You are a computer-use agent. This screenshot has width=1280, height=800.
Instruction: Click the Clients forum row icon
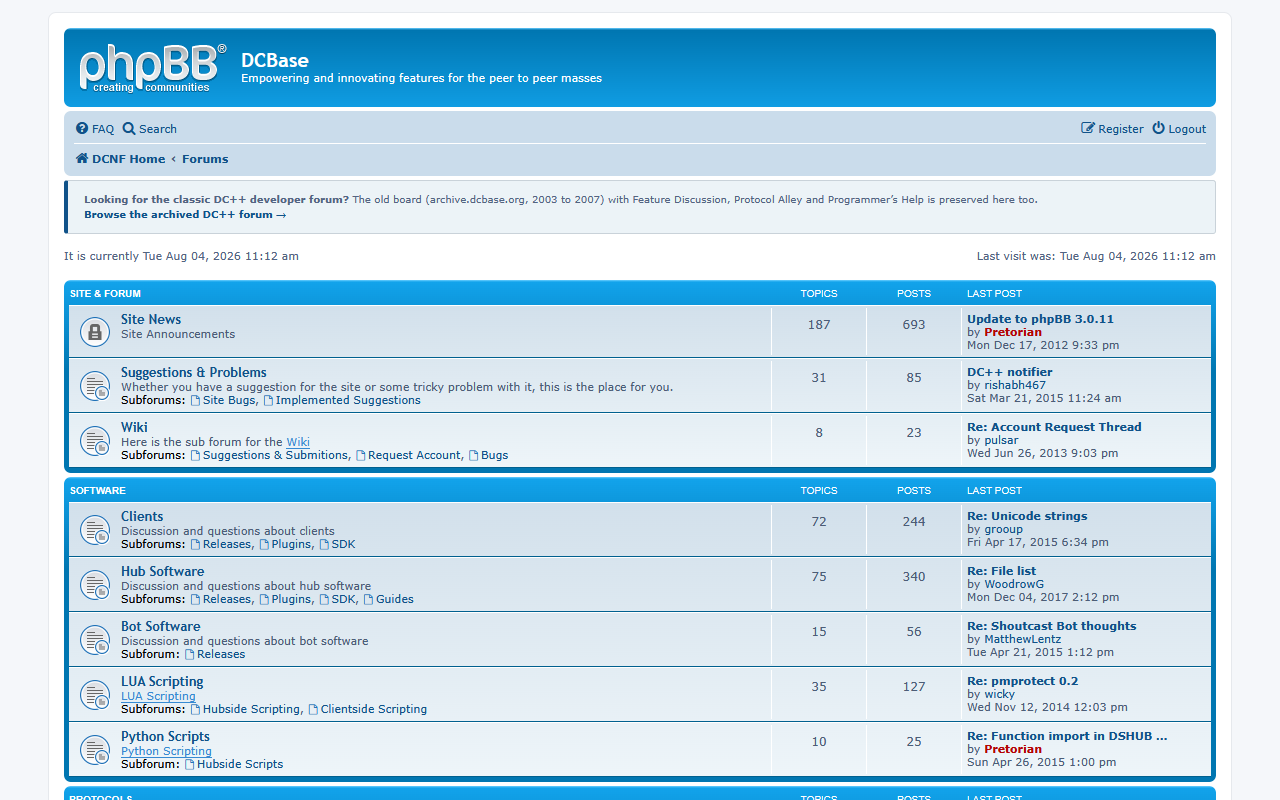click(x=95, y=529)
